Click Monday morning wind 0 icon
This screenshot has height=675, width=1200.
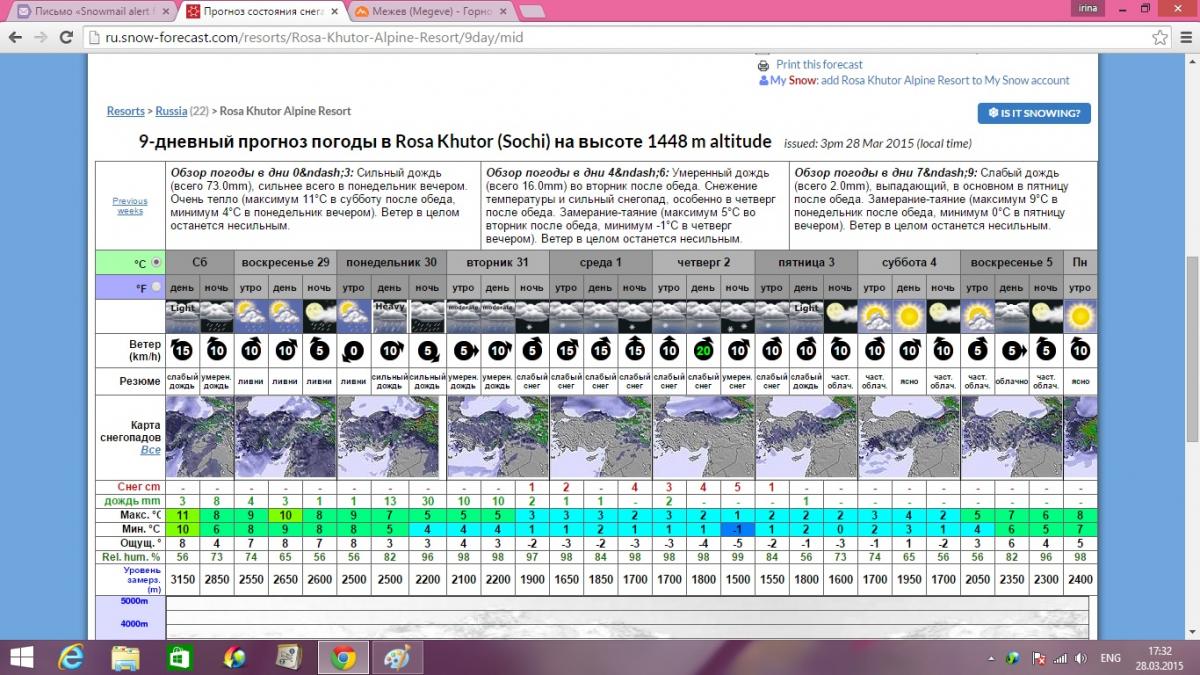(354, 350)
